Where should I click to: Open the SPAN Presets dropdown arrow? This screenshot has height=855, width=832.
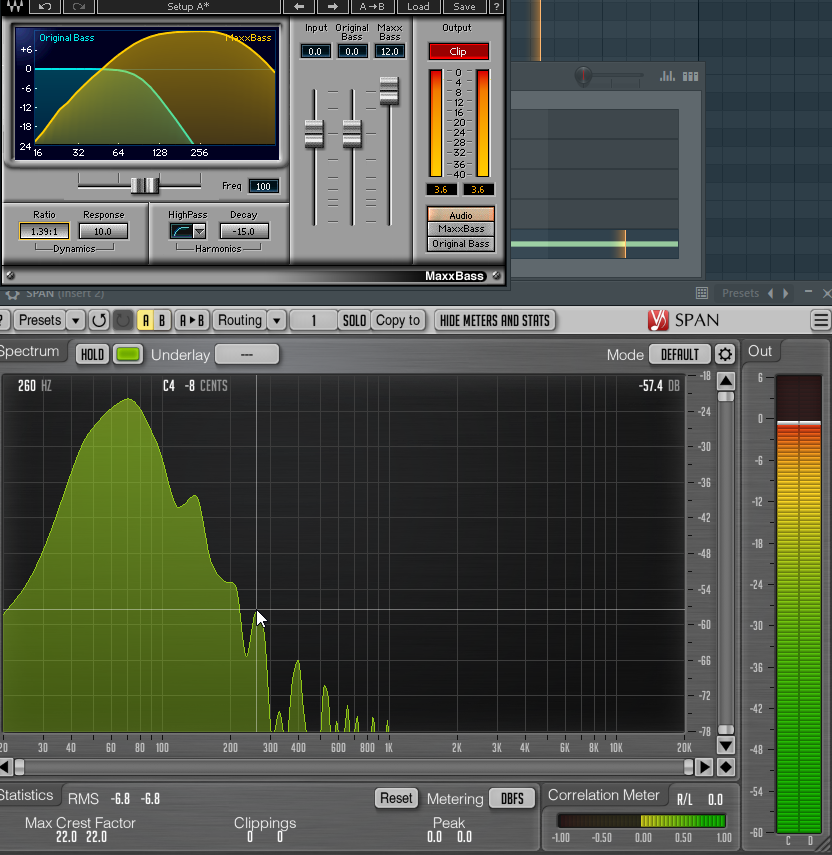tap(76, 320)
